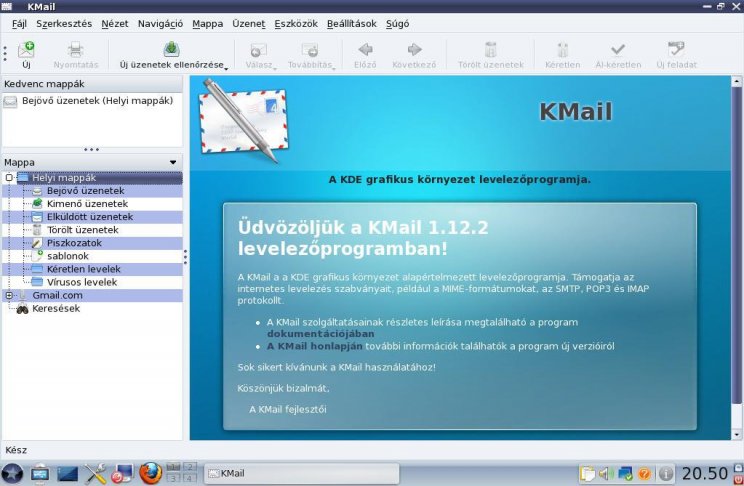Open A KMail honlapján link
The image size is (744, 486).
pos(315,346)
